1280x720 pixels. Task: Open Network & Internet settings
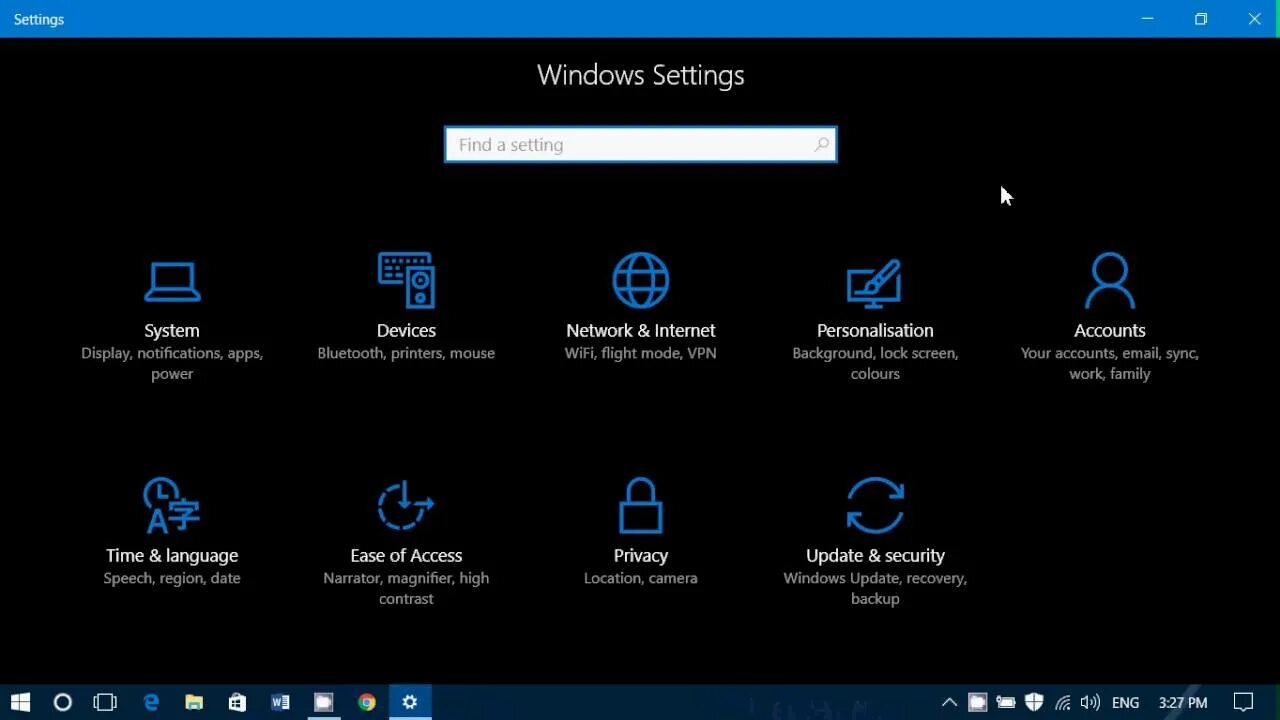(640, 308)
